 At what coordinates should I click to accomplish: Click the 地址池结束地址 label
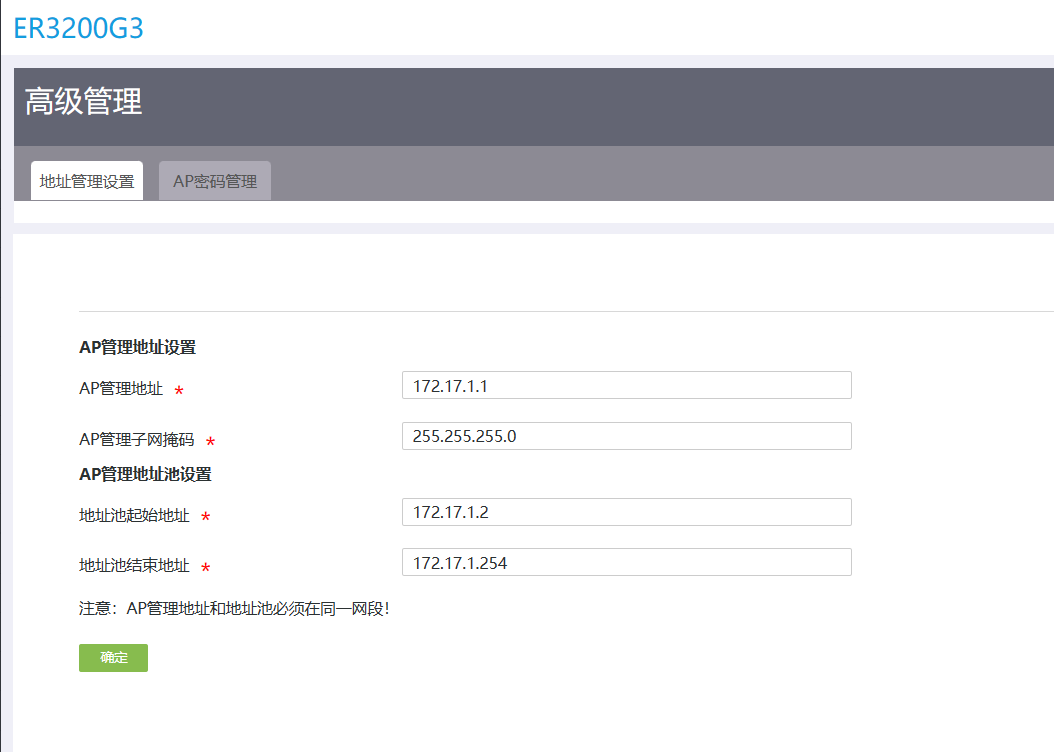click(134, 566)
